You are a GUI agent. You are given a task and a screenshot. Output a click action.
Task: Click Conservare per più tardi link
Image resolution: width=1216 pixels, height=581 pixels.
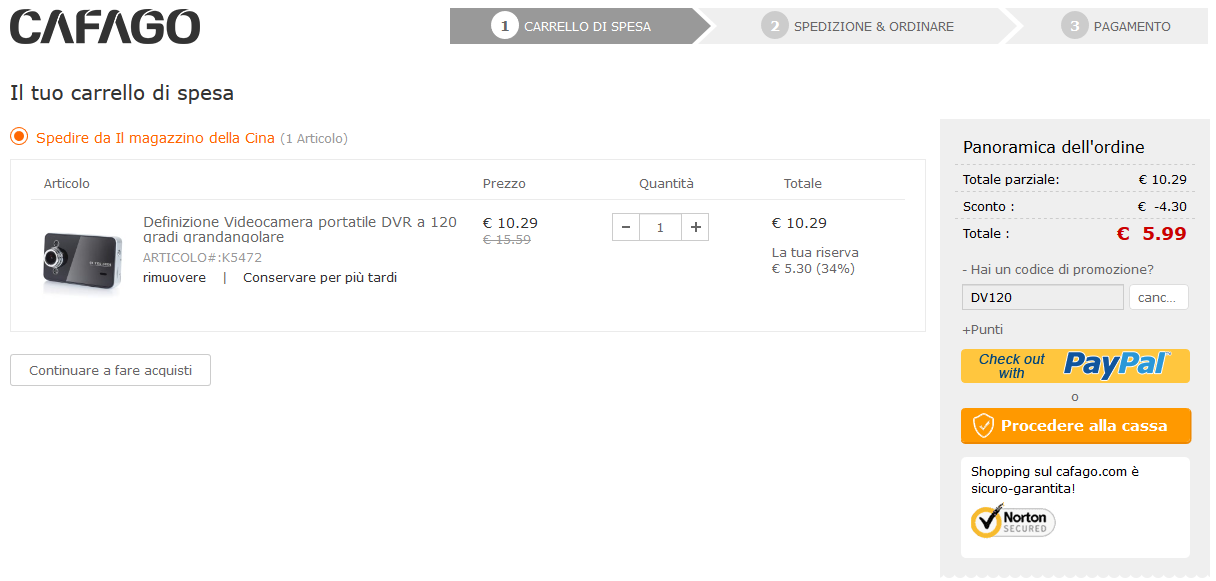(320, 278)
